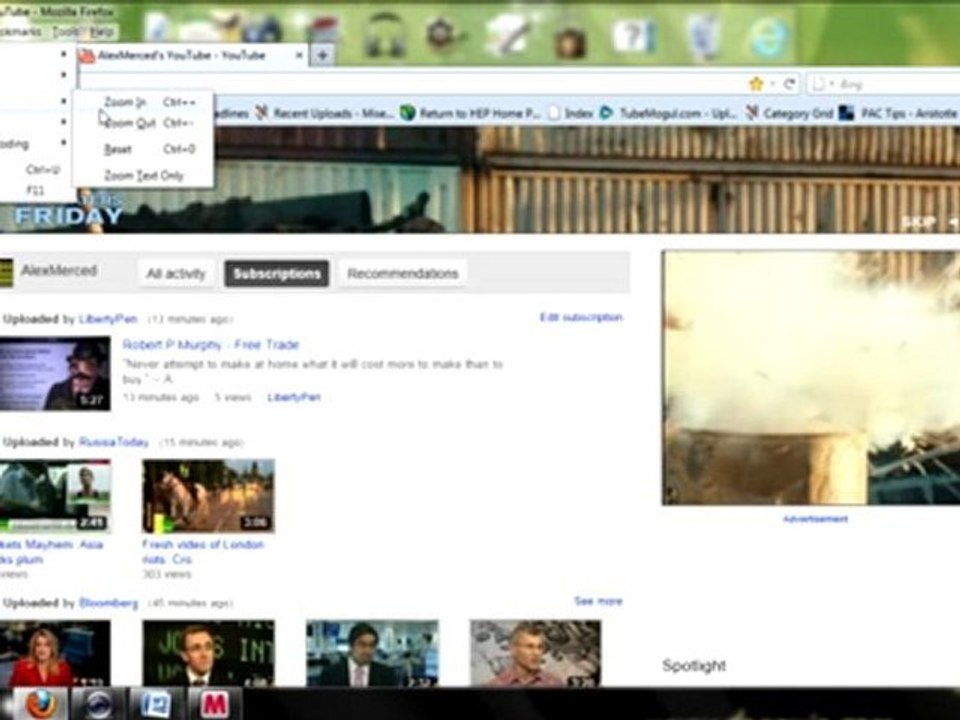This screenshot has width=960, height=720.
Task: Play Bloomberg thumbnail with man before green ticker
Action: coord(208,653)
